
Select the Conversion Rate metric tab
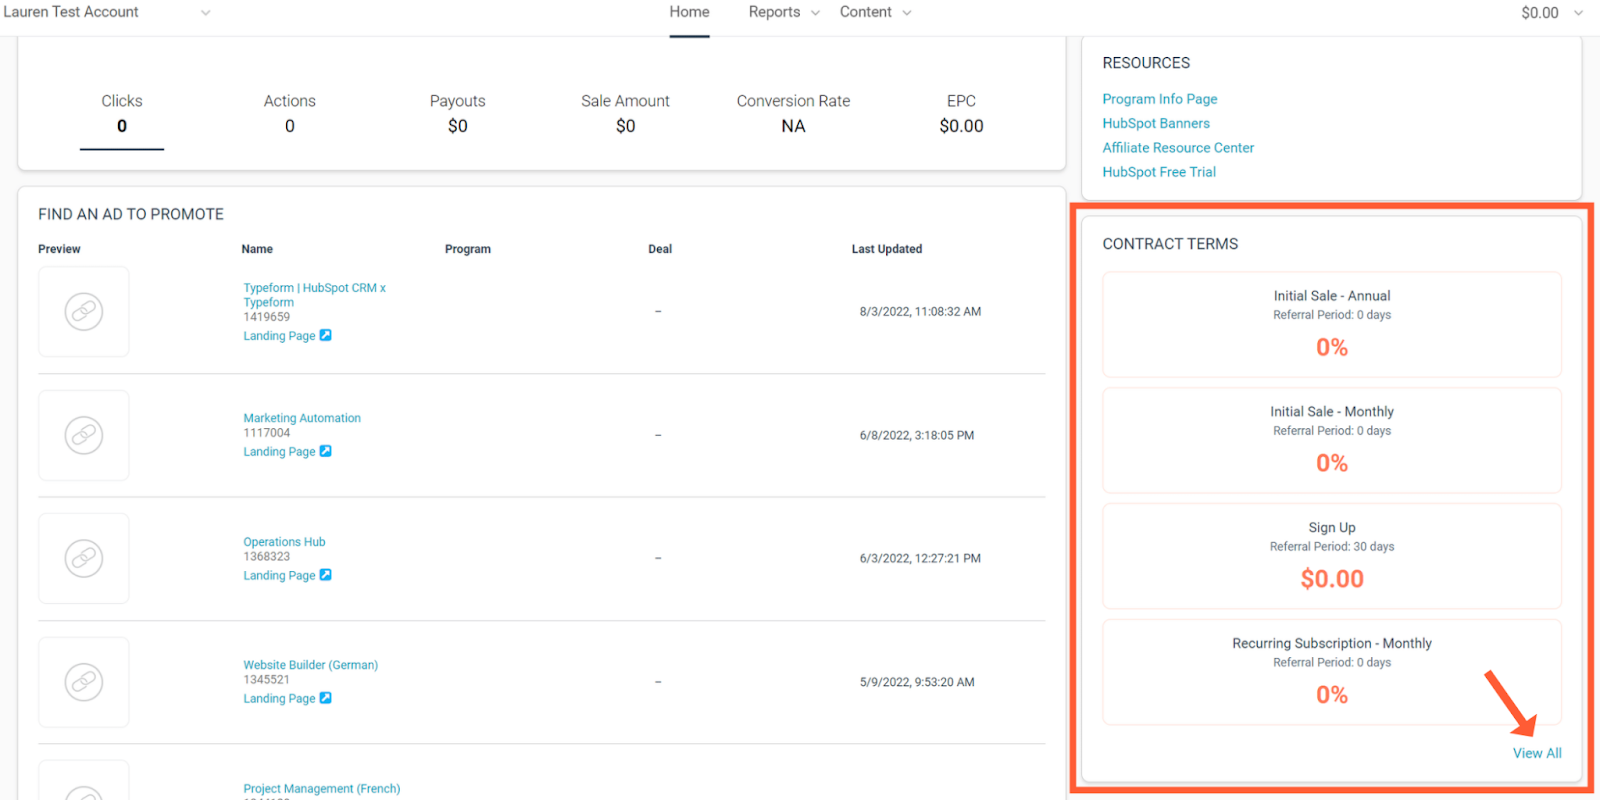tap(793, 114)
